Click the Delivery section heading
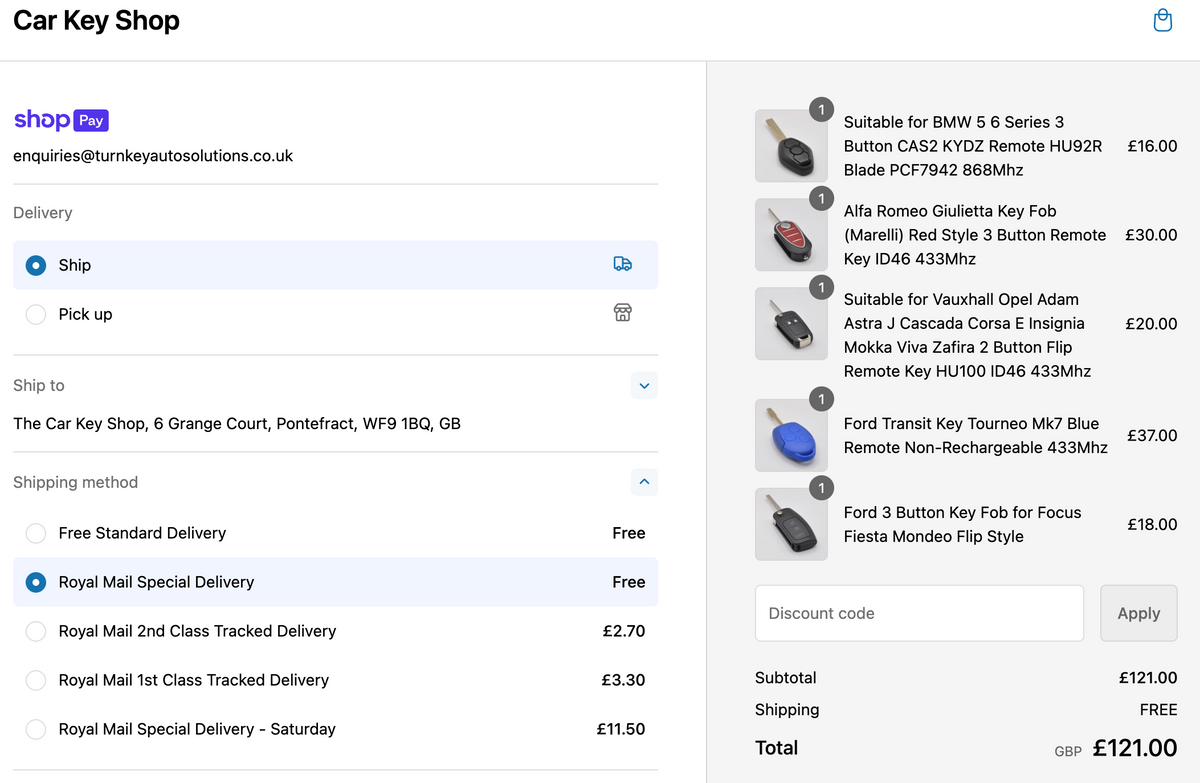 pos(43,213)
